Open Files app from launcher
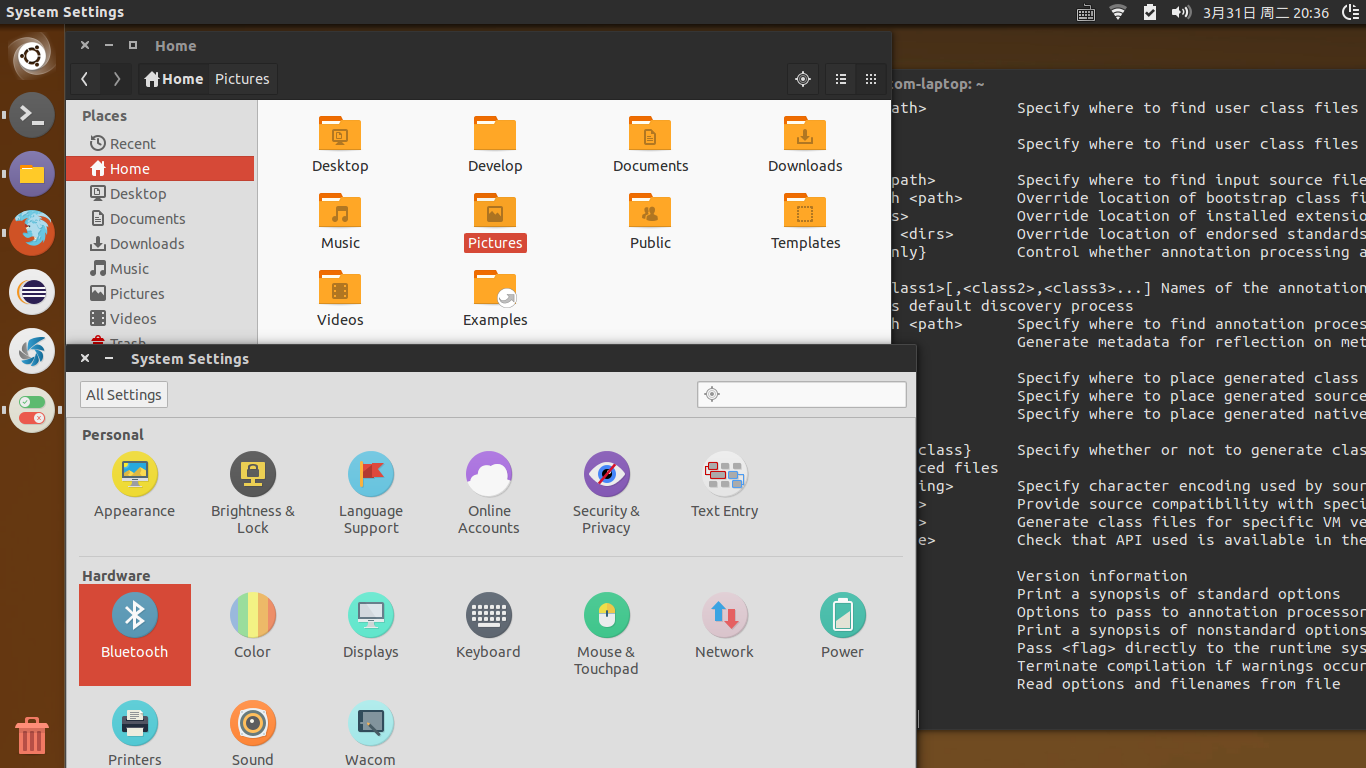This screenshot has width=1366, height=768. click(32, 174)
